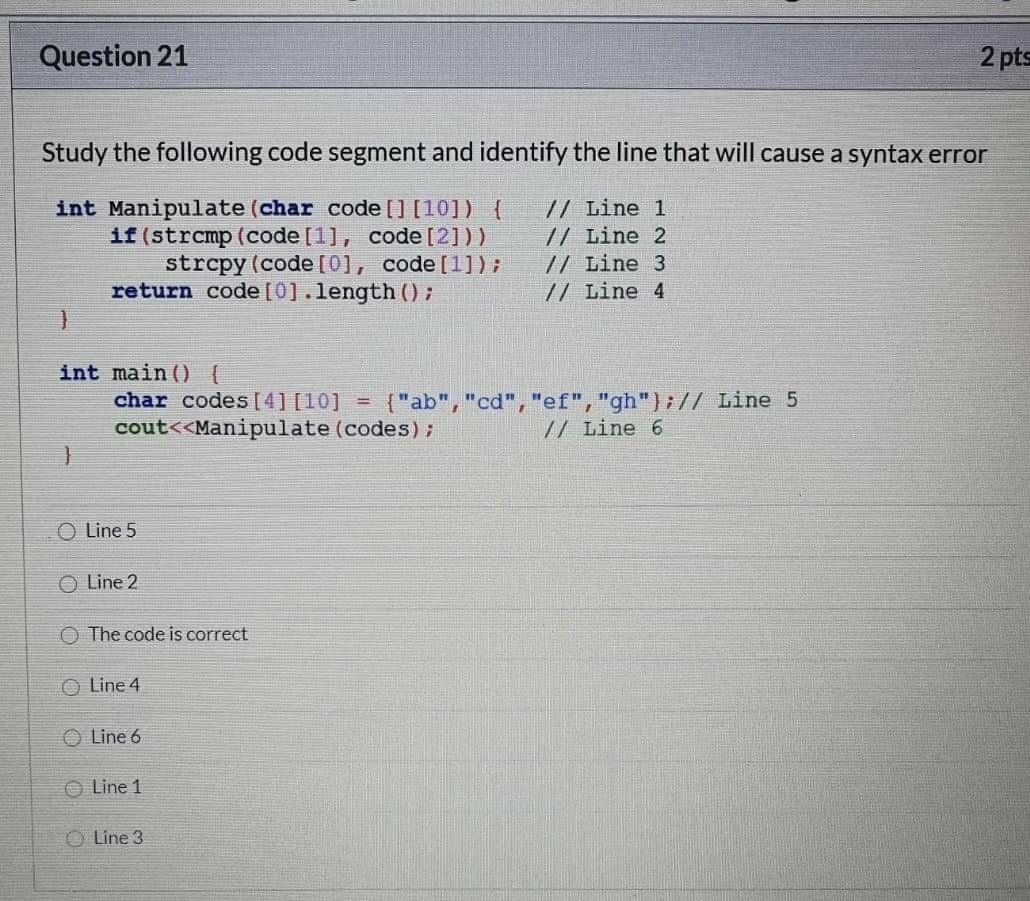Image resolution: width=1030 pixels, height=901 pixels.
Task: Click the '// Line 6' code comment
Action: point(604,429)
